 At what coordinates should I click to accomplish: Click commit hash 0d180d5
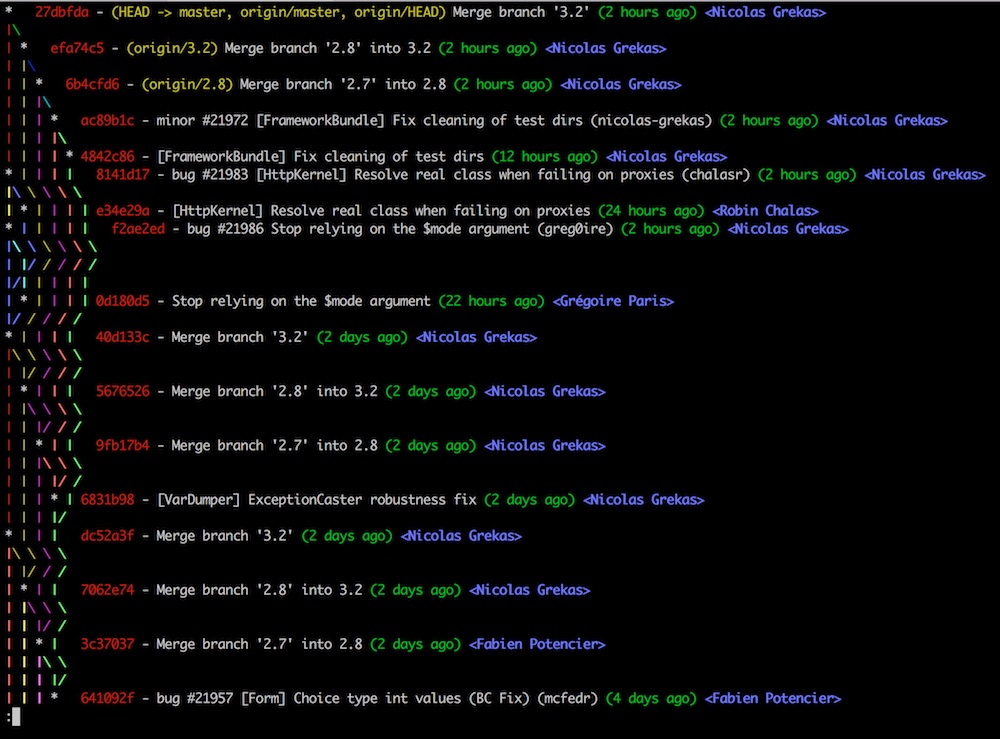click(x=122, y=300)
